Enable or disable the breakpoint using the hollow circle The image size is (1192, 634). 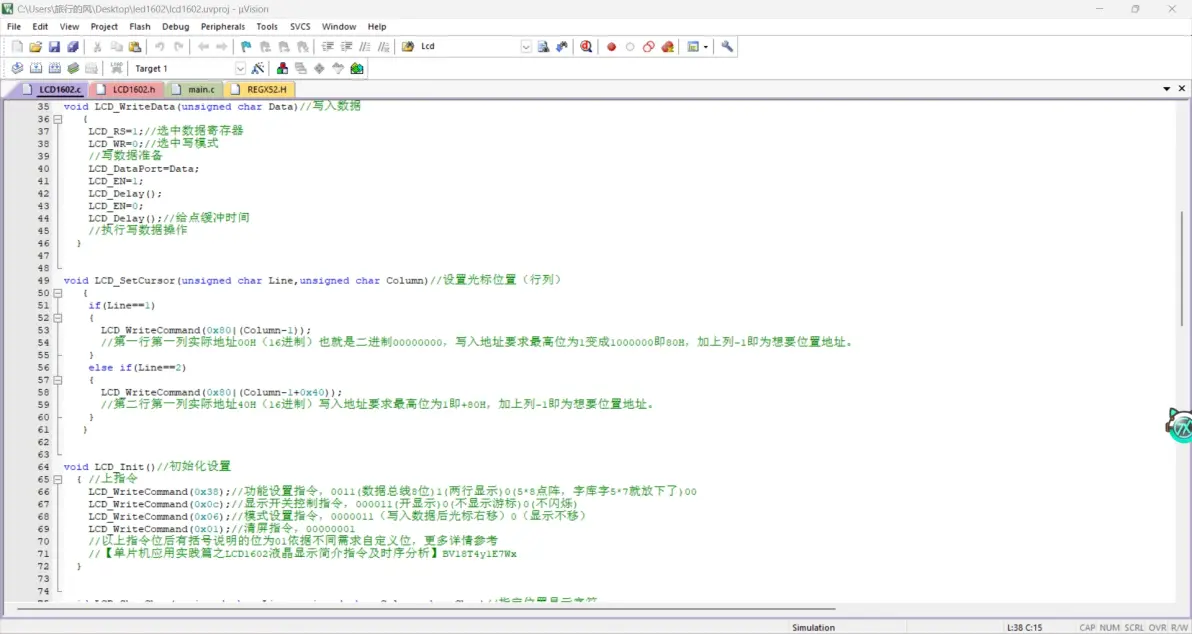[630, 46]
